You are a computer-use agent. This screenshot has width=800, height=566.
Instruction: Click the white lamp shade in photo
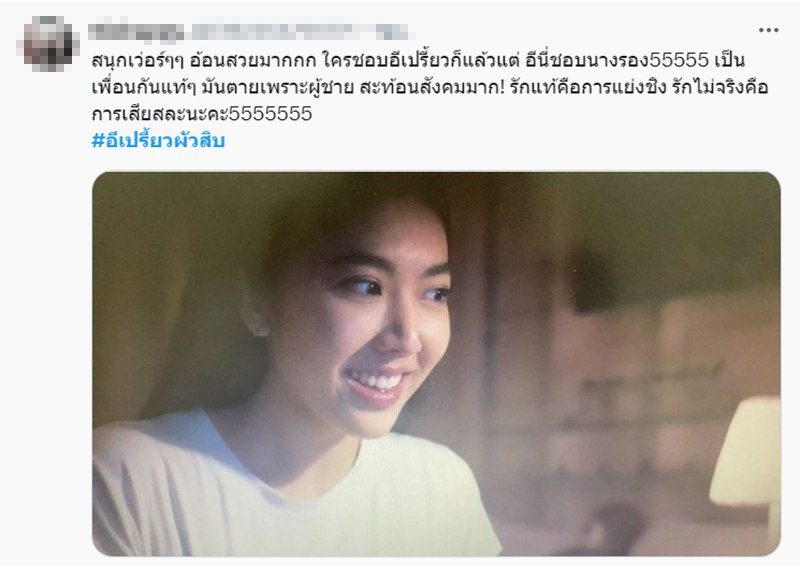[x=746, y=452]
